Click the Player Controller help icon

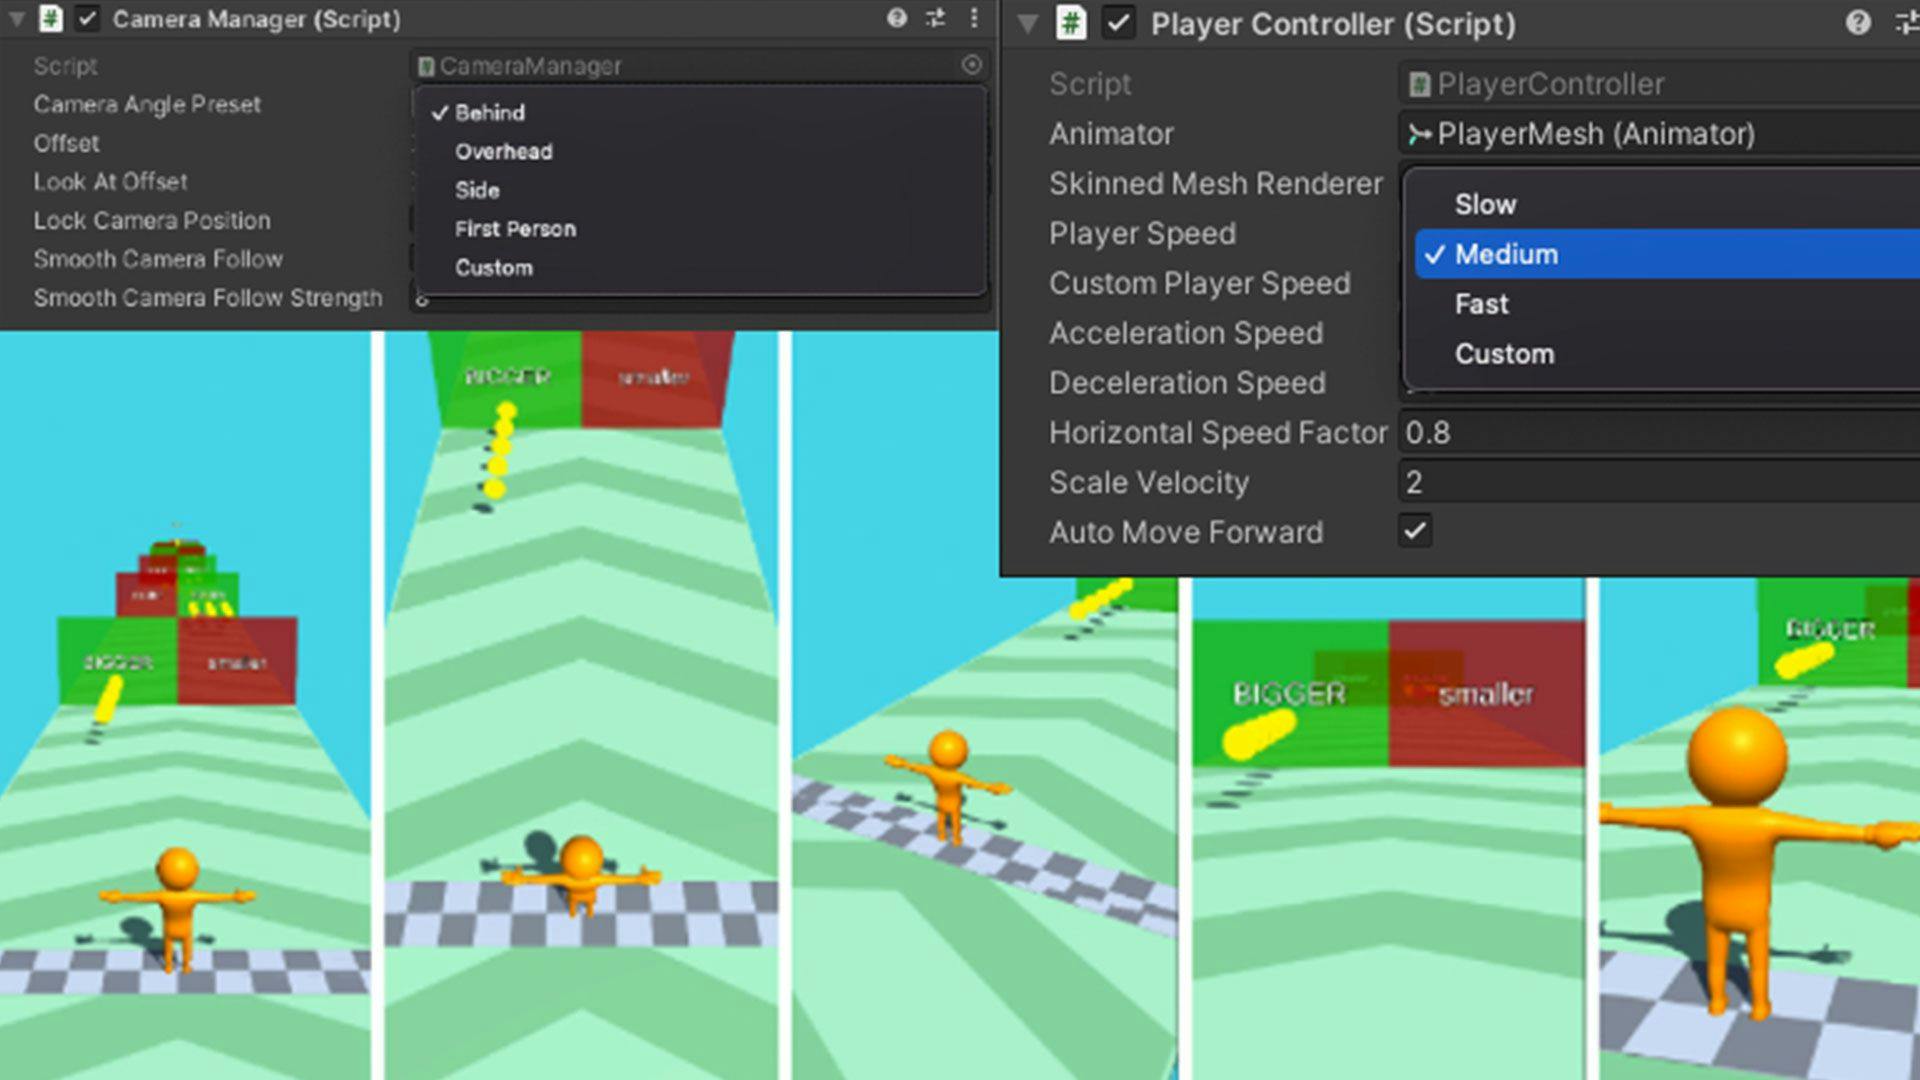(1854, 21)
